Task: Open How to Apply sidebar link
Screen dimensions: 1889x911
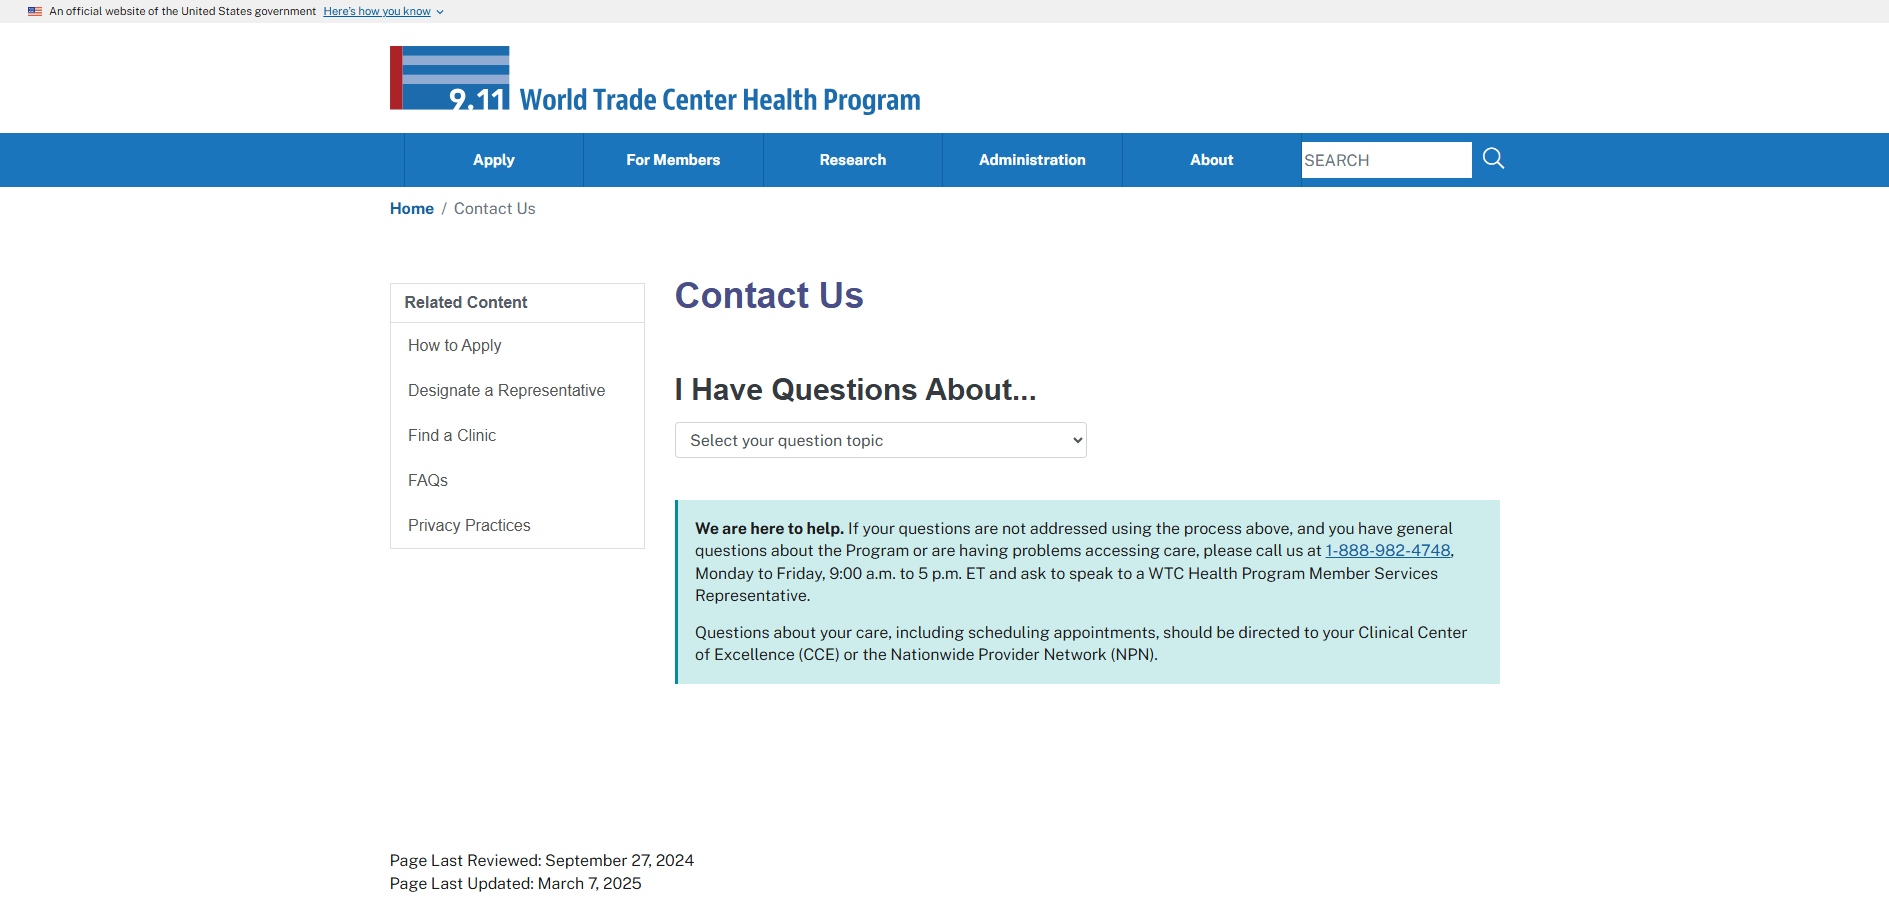Action: point(454,345)
